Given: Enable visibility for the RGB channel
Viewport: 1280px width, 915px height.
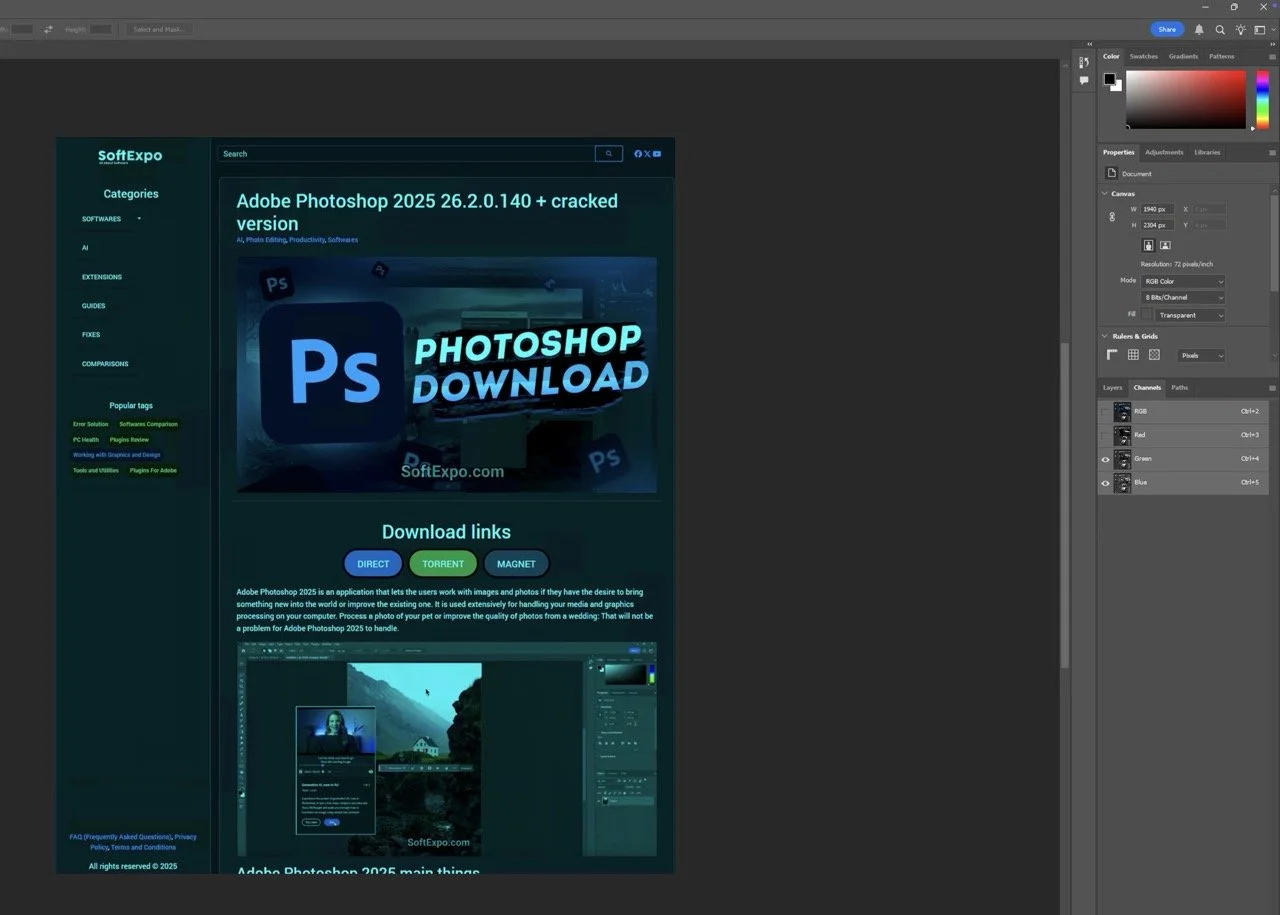Looking at the screenshot, I should click(x=1105, y=411).
